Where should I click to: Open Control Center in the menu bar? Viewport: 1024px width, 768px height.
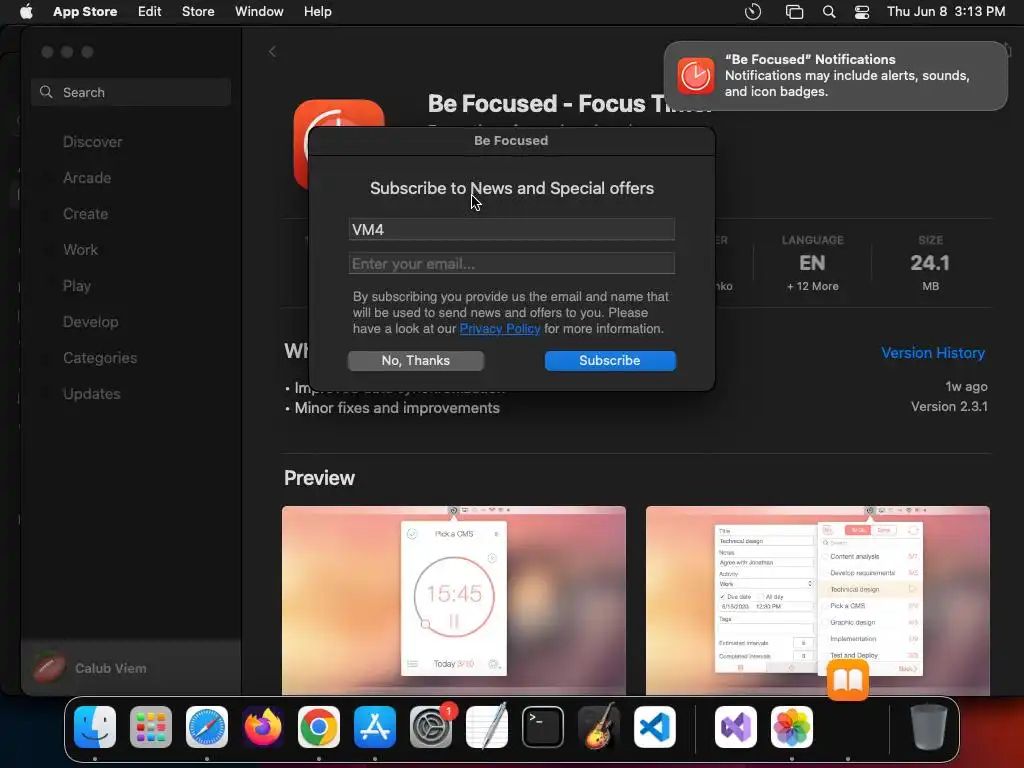(x=862, y=12)
